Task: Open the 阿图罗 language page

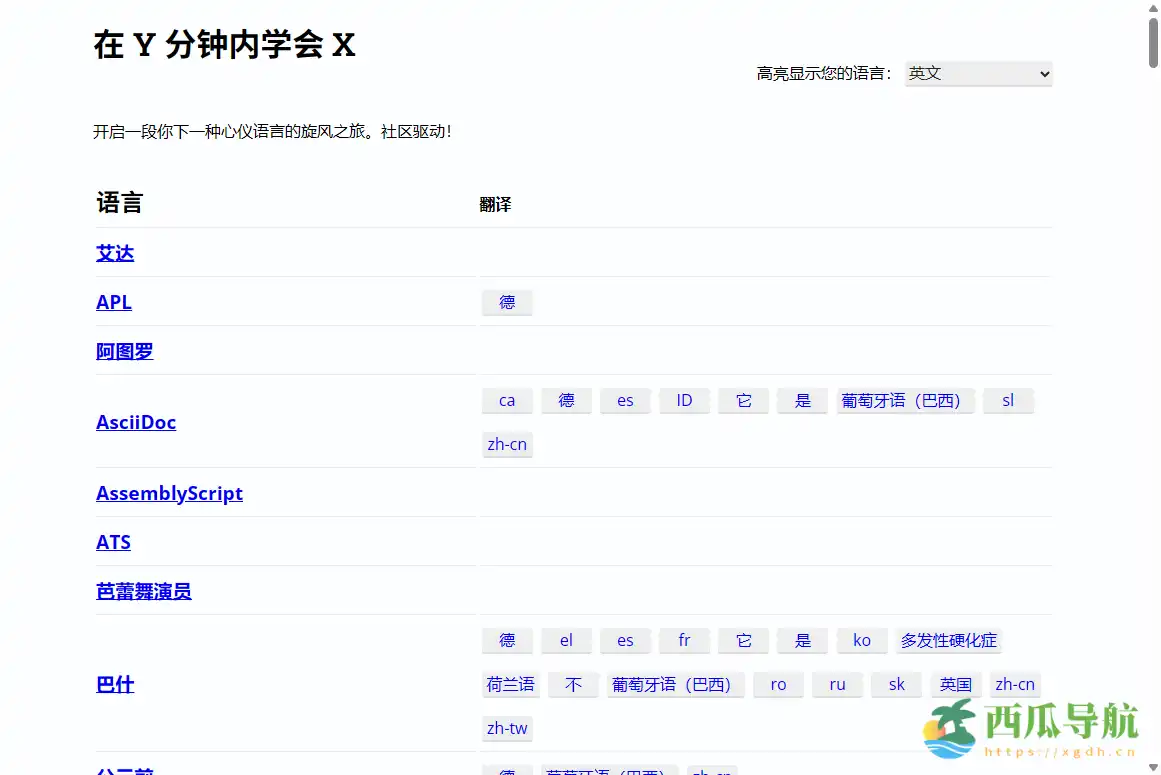Action: pos(124,351)
